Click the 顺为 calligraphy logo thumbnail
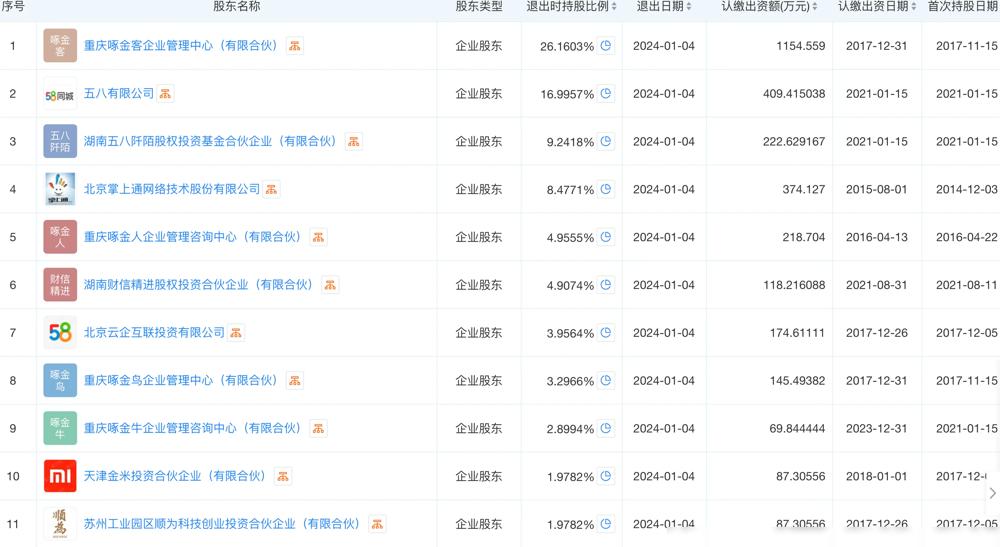The height and width of the screenshot is (547, 1000). (60, 524)
